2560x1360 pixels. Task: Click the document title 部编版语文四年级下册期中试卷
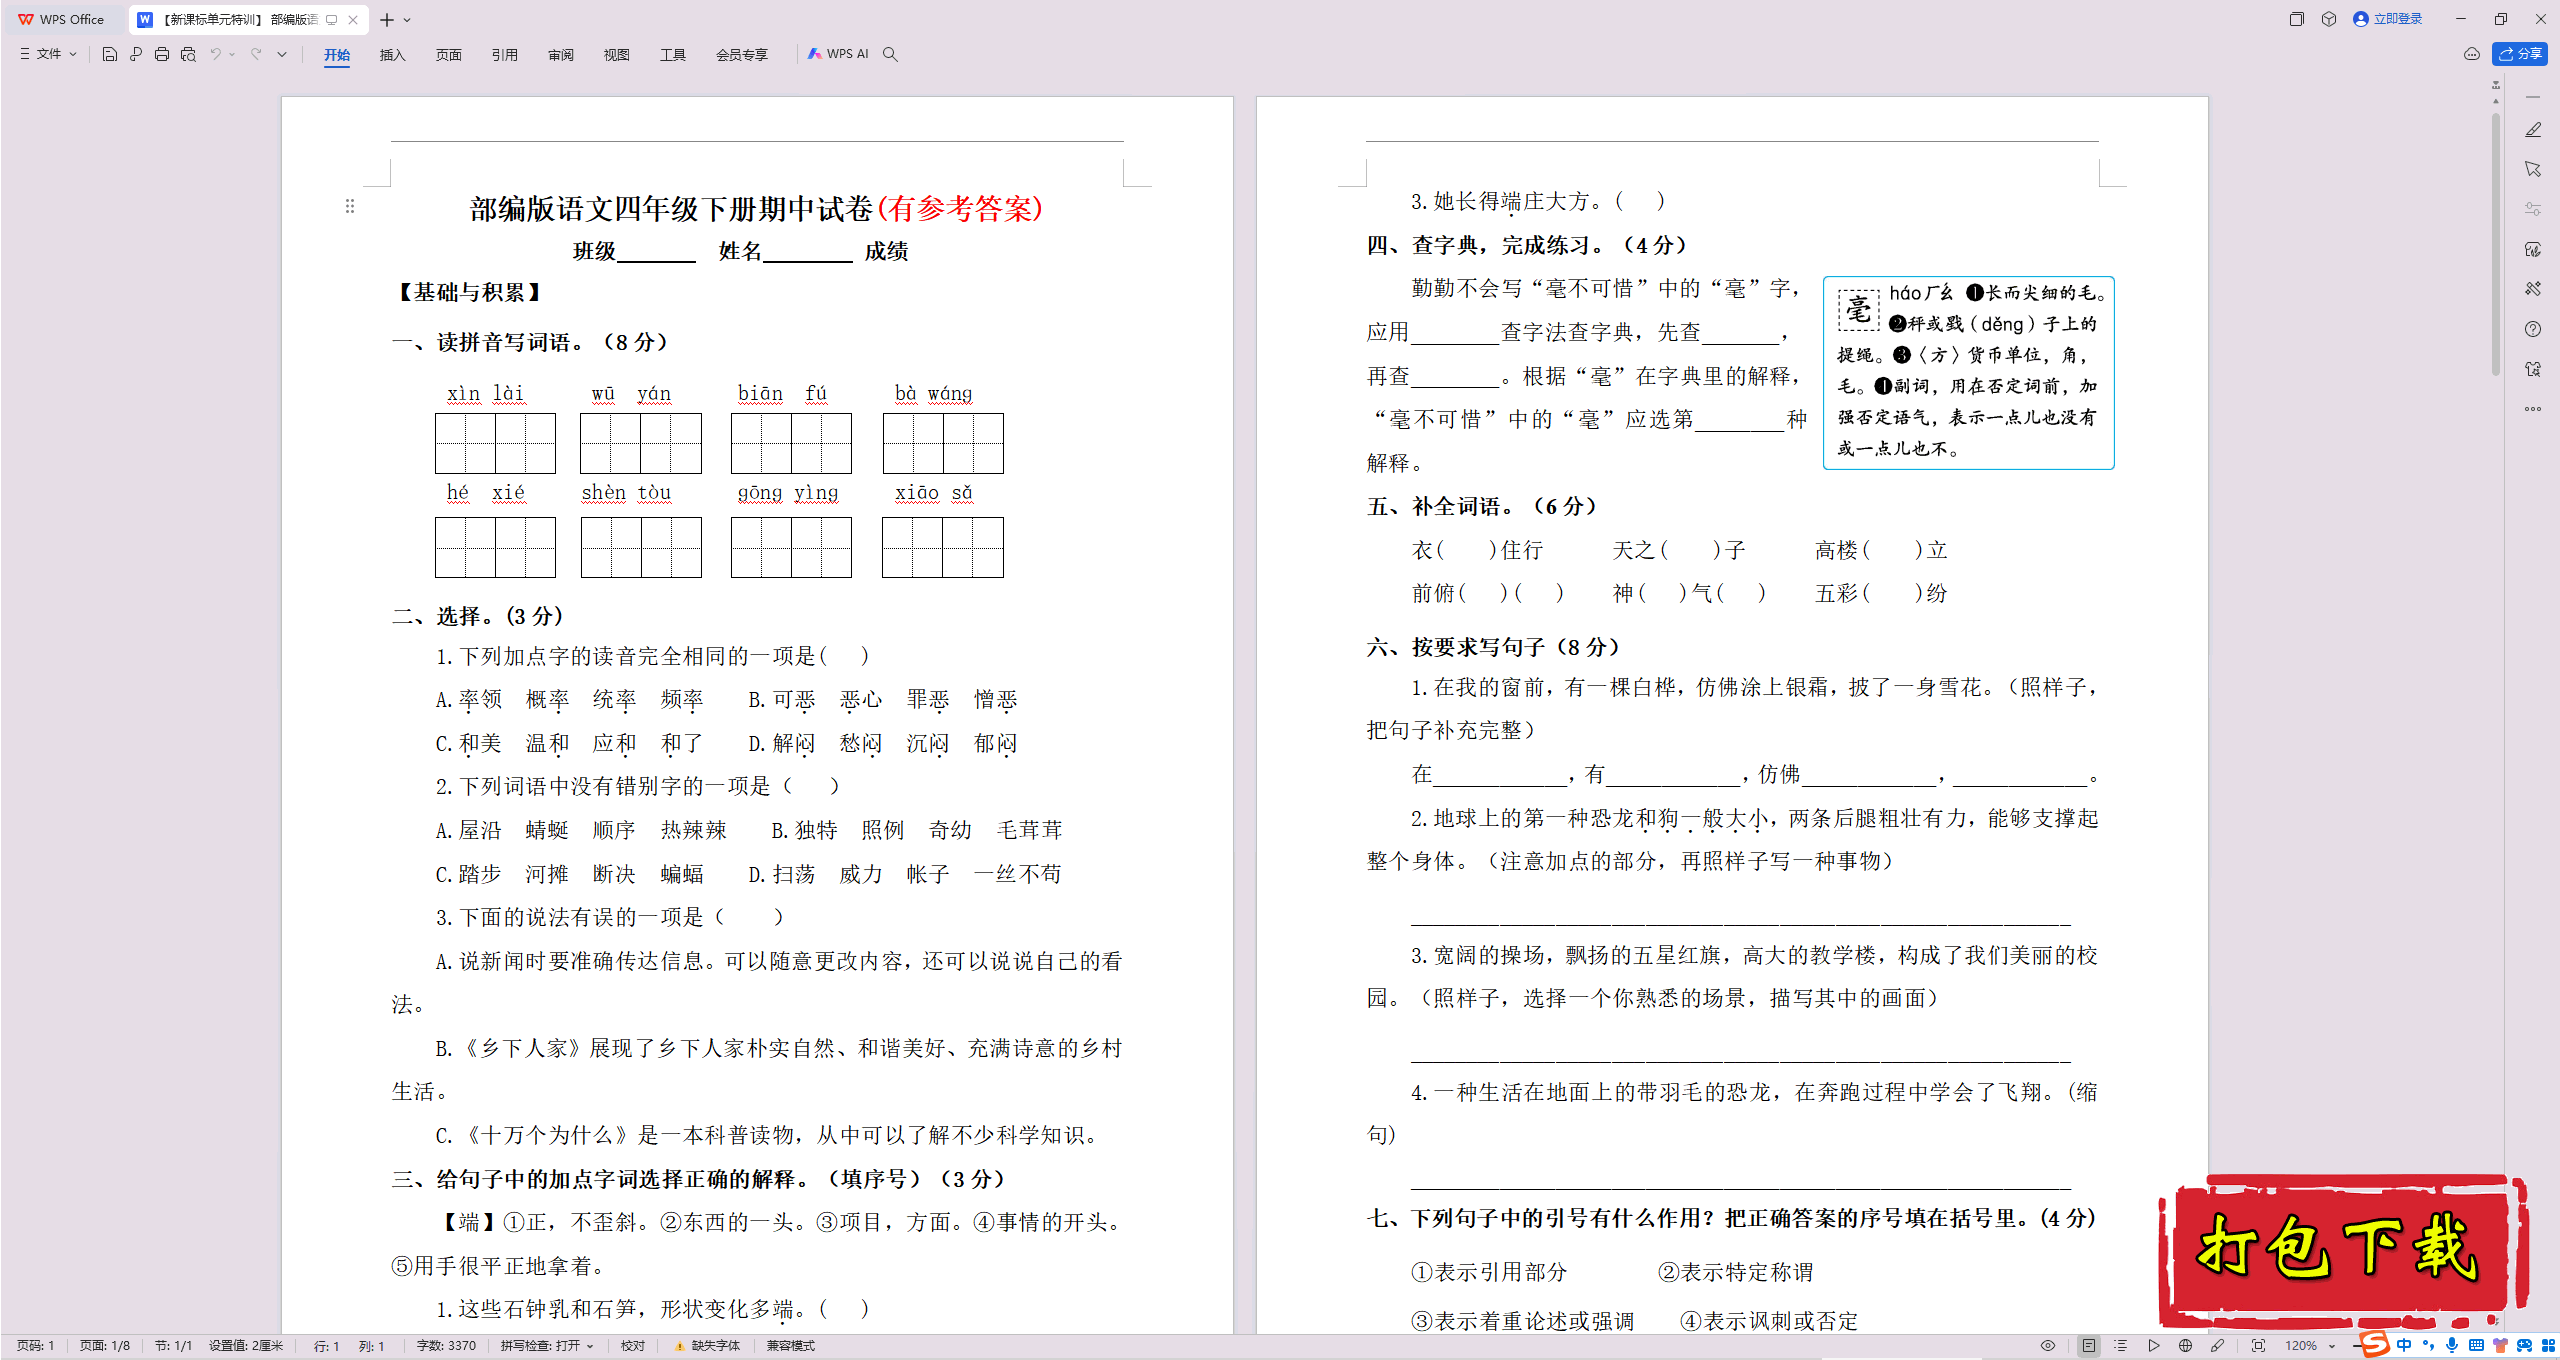pyautogui.click(x=671, y=208)
